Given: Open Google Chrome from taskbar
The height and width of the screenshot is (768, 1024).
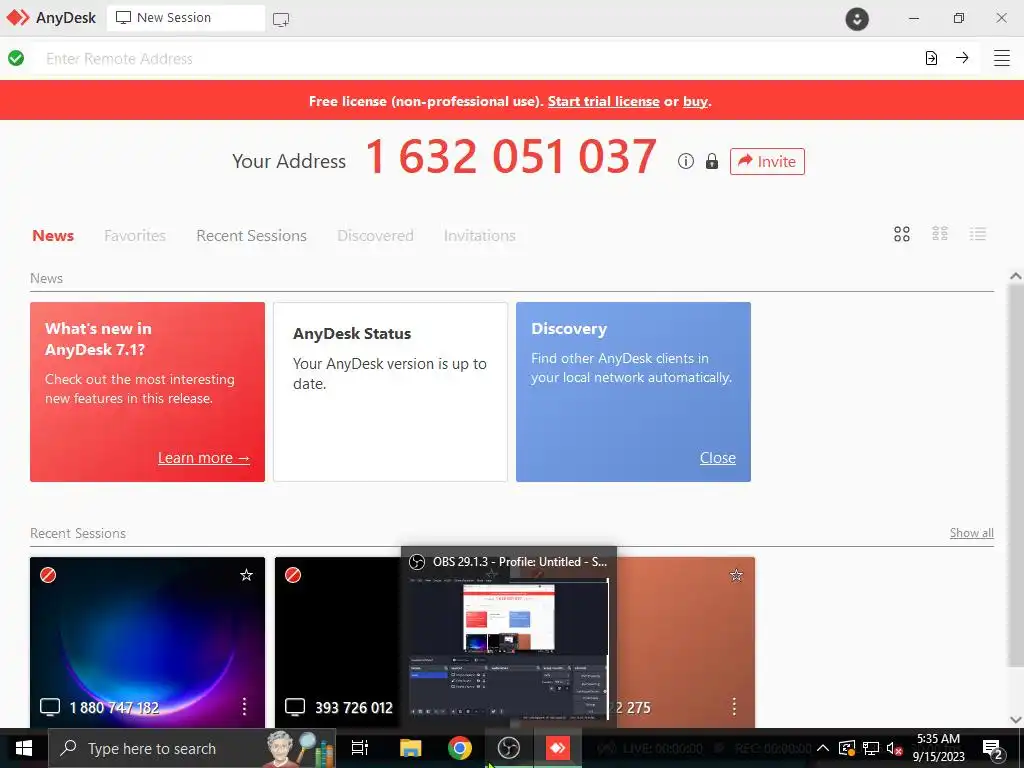Looking at the screenshot, I should click(x=460, y=748).
